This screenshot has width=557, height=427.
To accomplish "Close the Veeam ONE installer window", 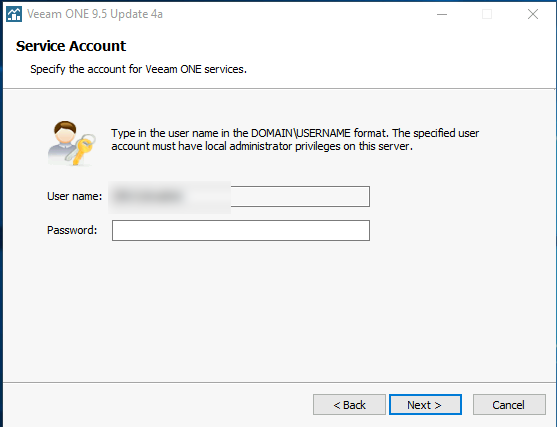I will 532,14.
